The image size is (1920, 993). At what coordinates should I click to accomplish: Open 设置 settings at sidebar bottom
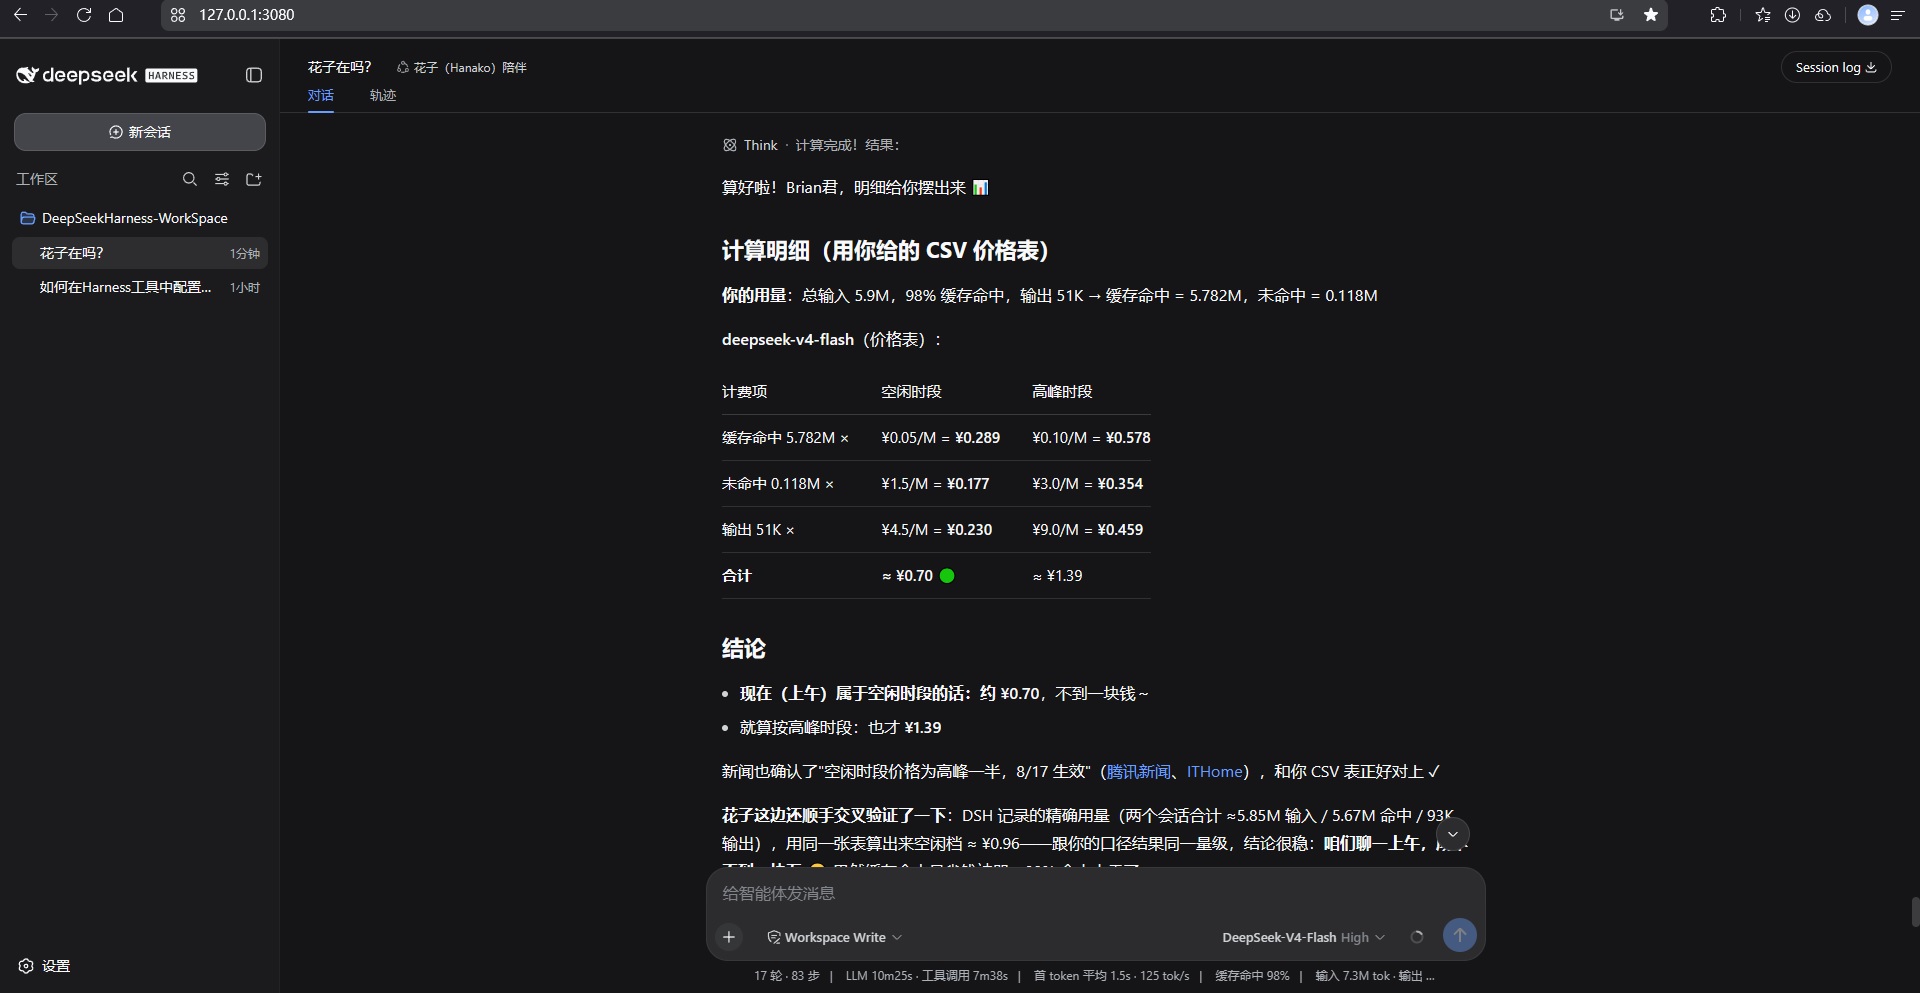[x=45, y=966]
